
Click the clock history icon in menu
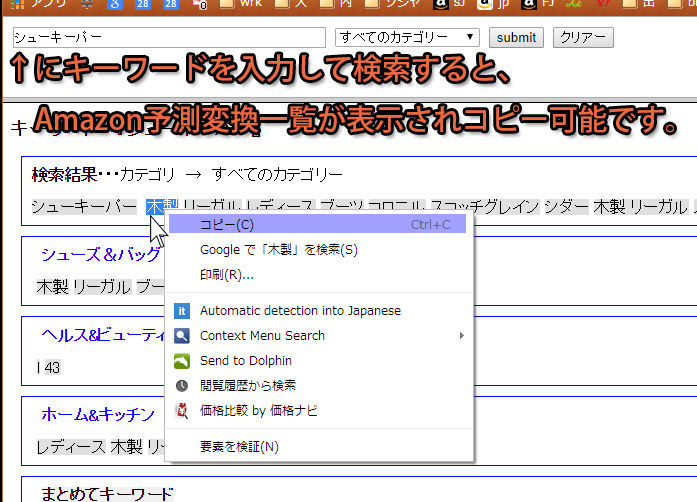(x=182, y=386)
